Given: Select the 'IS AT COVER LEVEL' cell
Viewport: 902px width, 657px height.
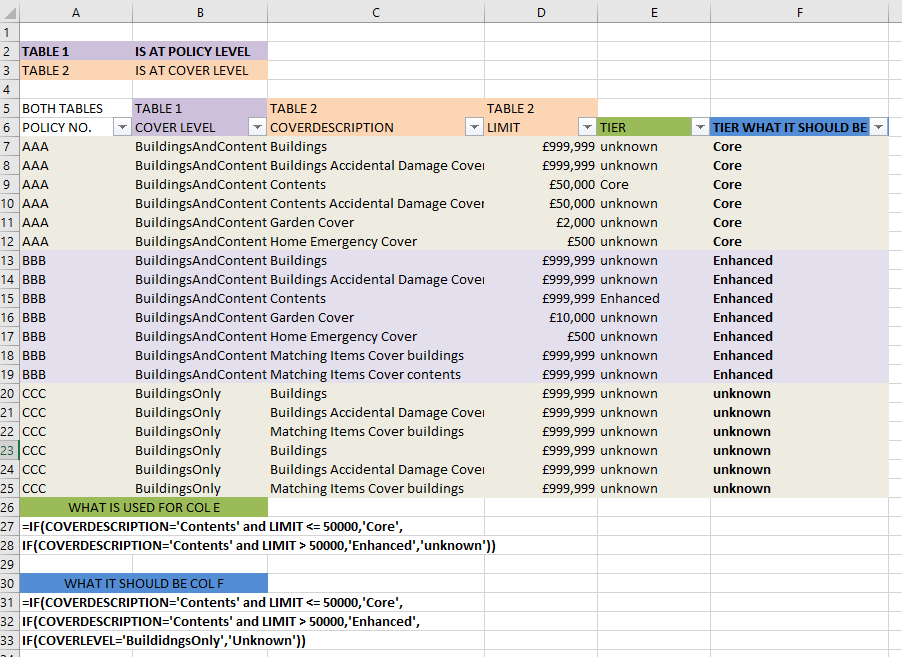Looking at the screenshot, I should pos(199,71).
